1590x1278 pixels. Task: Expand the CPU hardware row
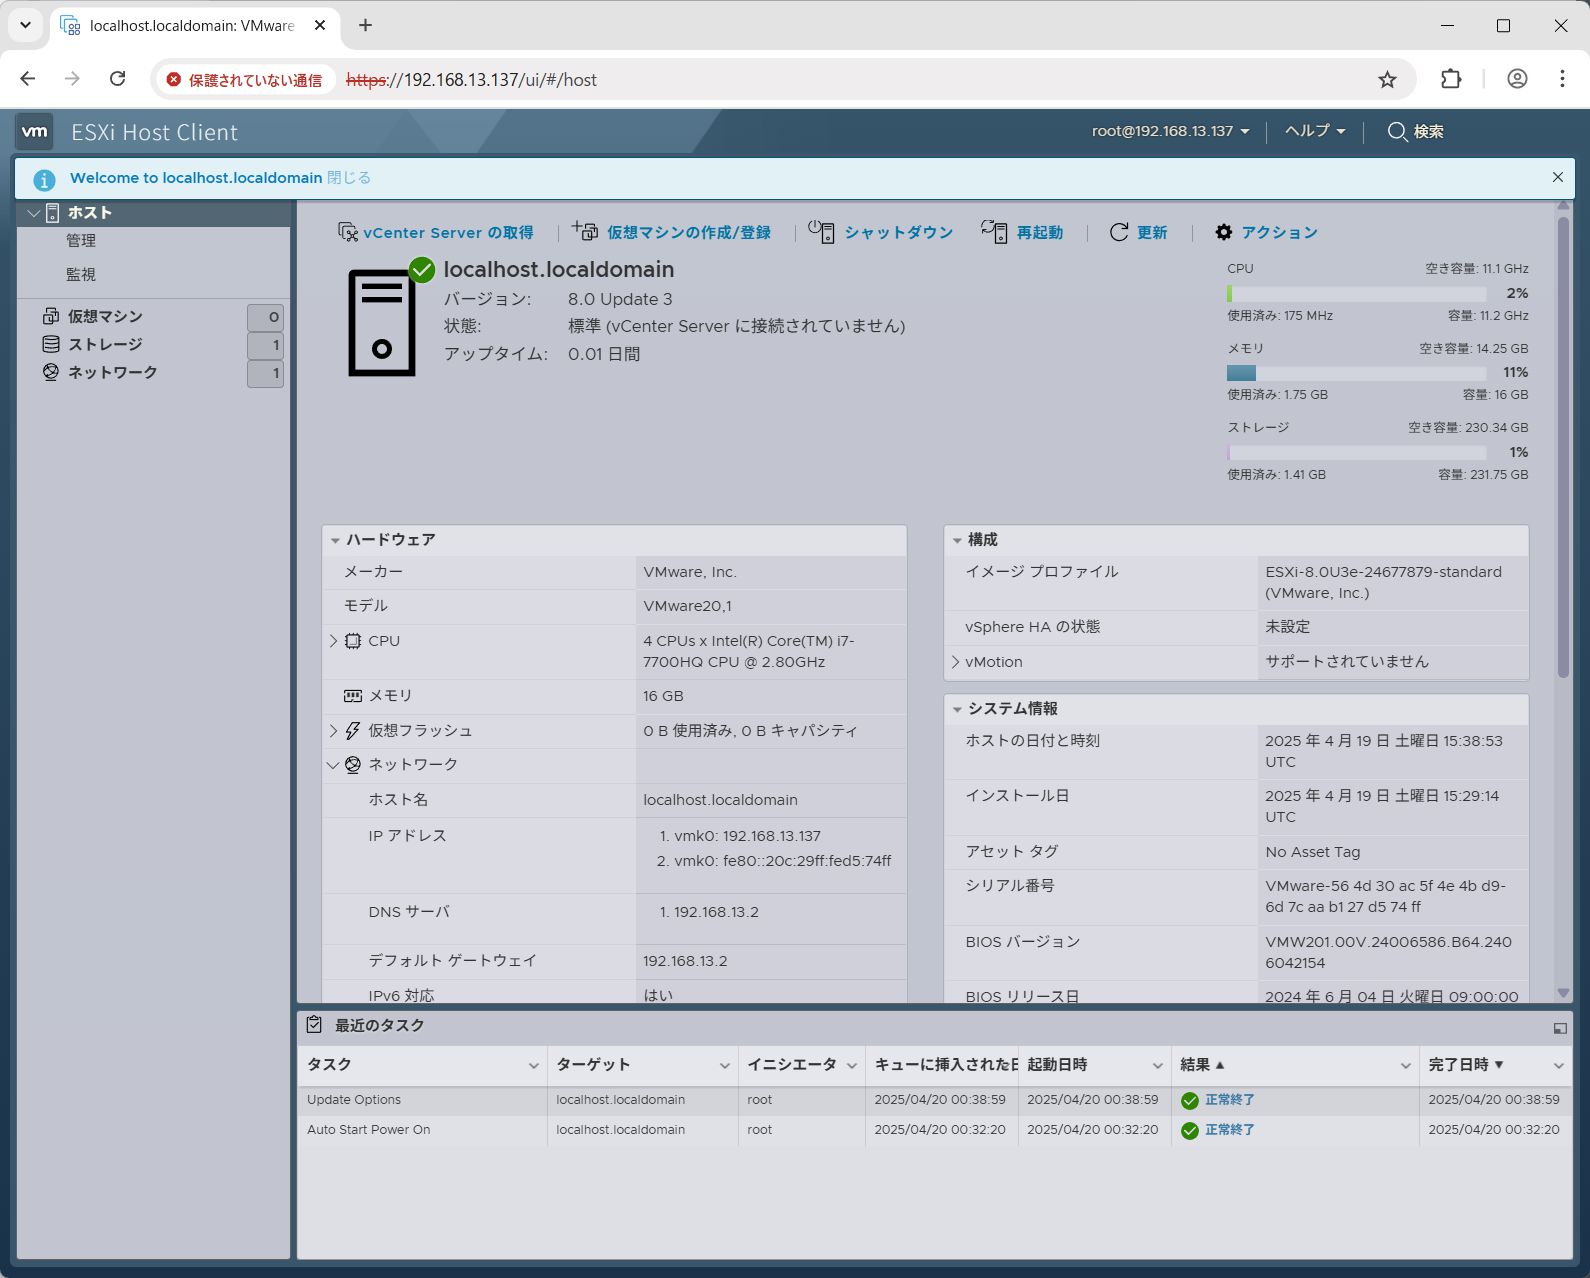coord(333,641)
